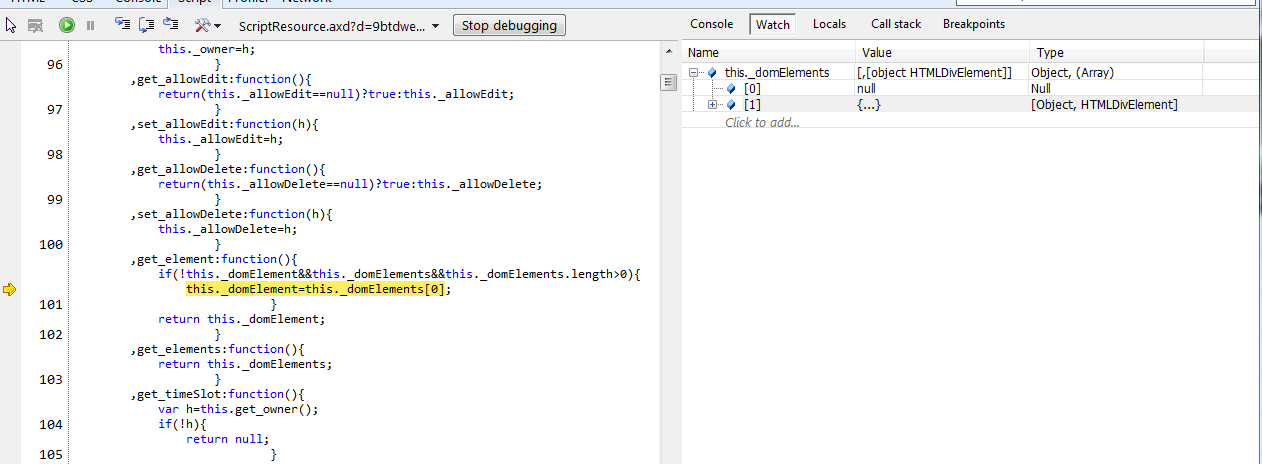1262x464 pixels.
Task: Click the Value column header
Action: pos(943,52)
